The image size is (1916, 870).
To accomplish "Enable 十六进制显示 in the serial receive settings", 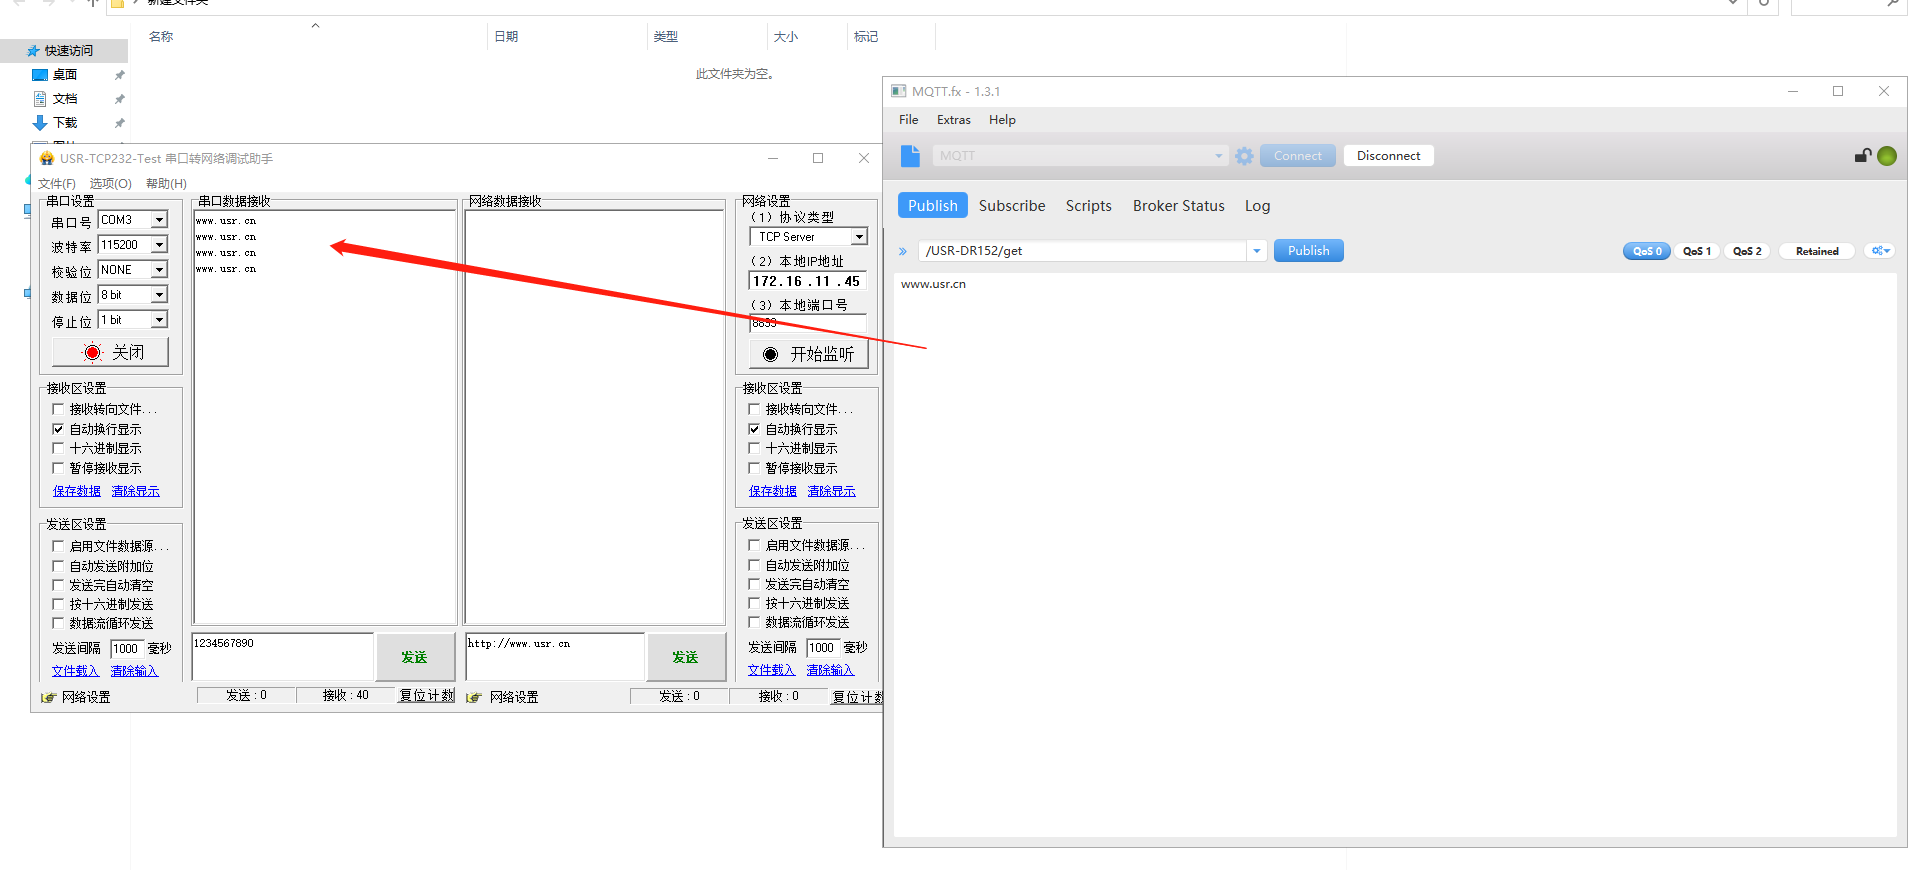I will (x=58, y=449).
